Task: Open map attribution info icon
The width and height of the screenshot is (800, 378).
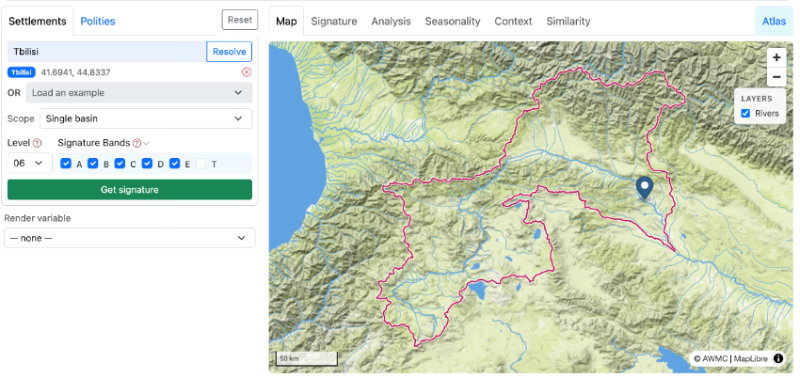Action: pyautogui.click(x=778, y=359)
